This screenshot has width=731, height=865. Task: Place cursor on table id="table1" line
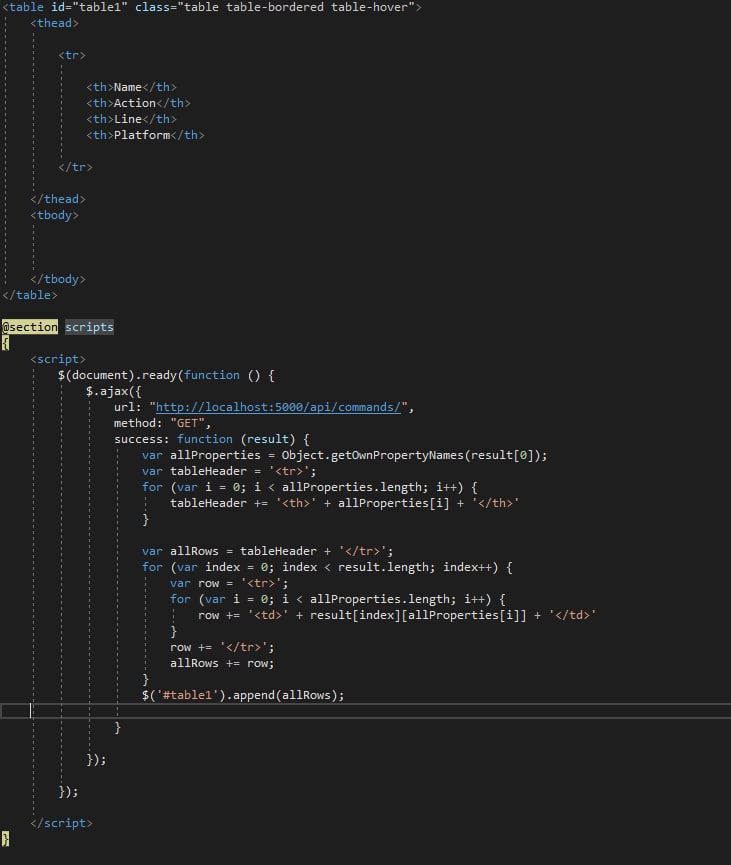(212, 7)
